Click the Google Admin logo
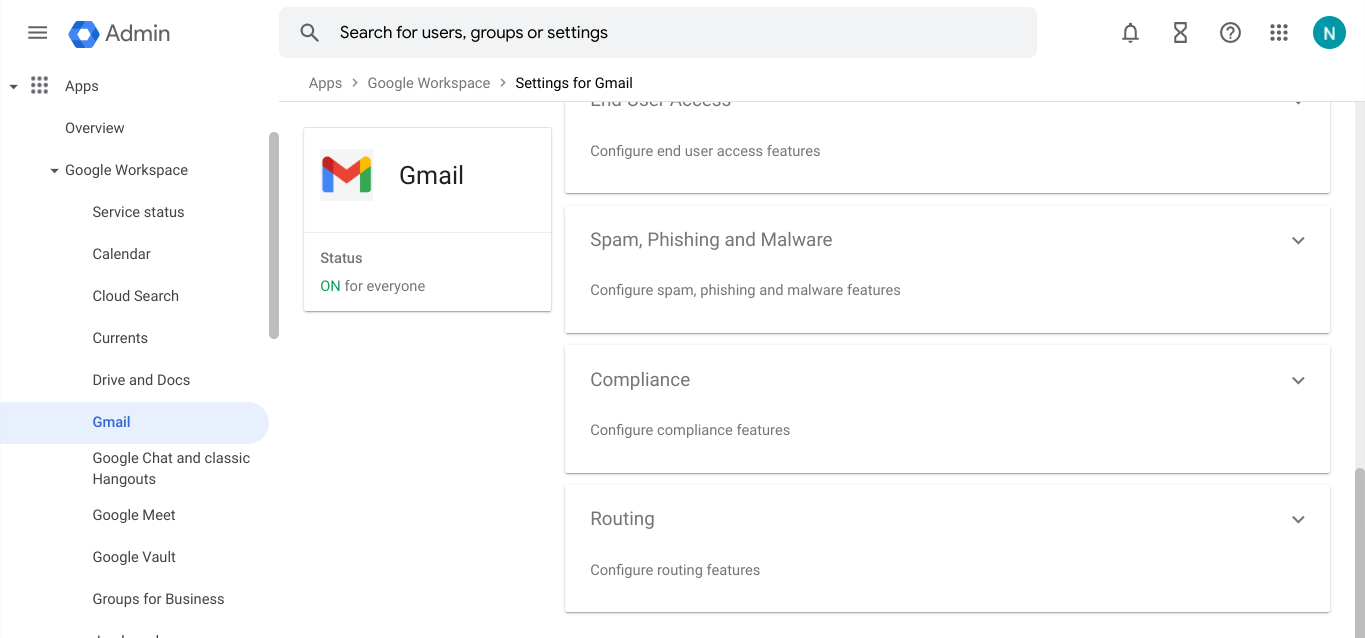 (x=119, y=33)
